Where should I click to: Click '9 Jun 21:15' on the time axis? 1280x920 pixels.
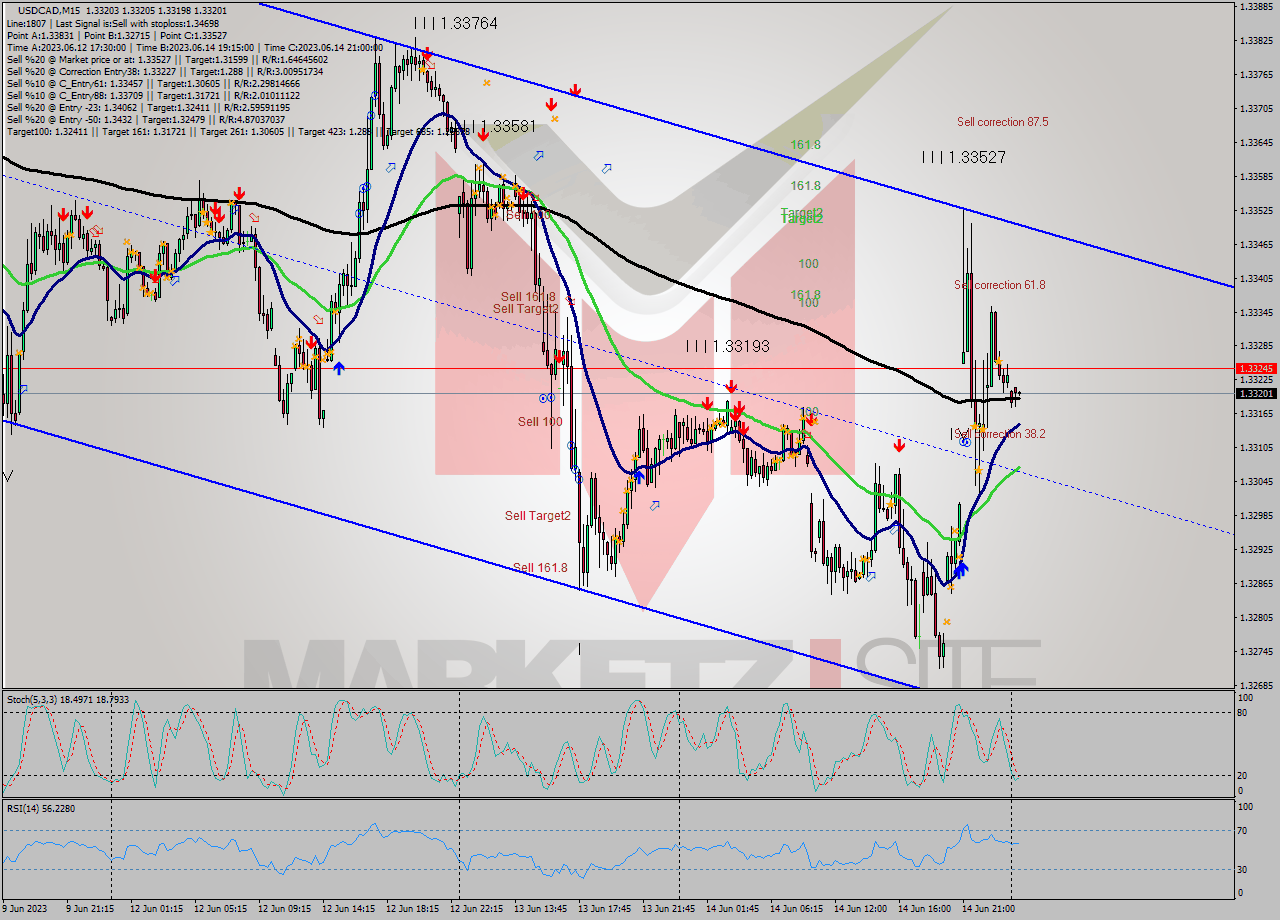tap(89, 909)
